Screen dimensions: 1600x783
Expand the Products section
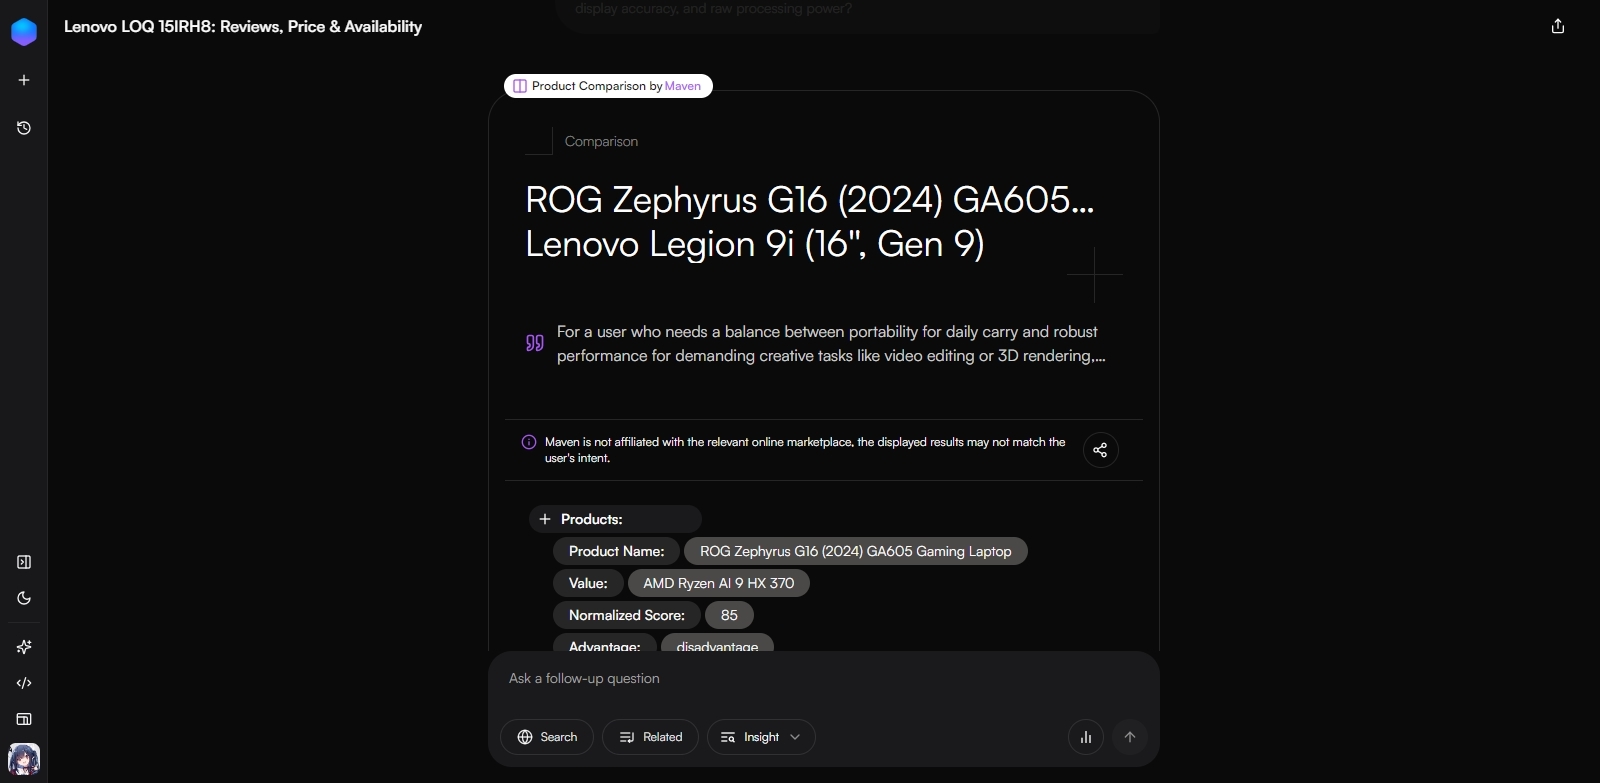[545, 519]
